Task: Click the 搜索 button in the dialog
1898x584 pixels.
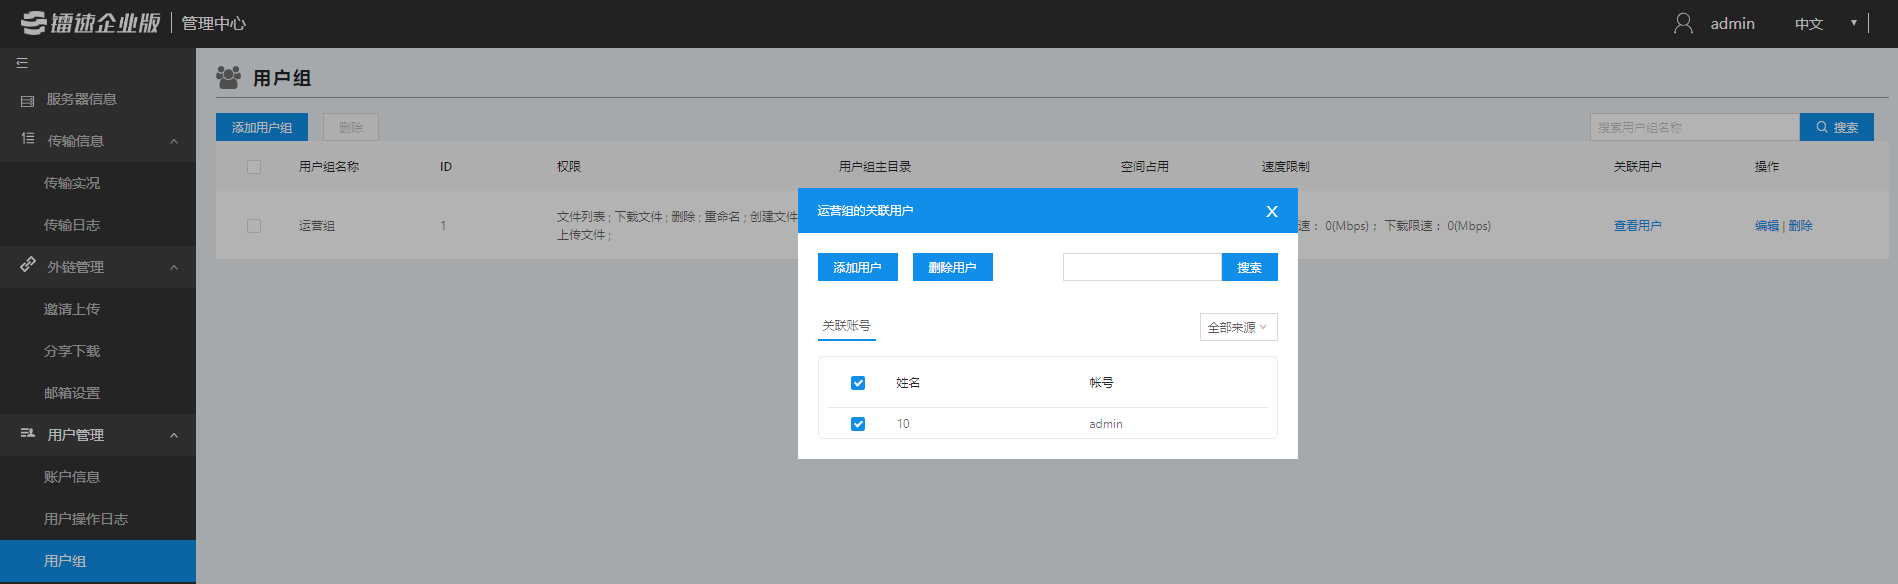Action: (x=1249, y=267)
